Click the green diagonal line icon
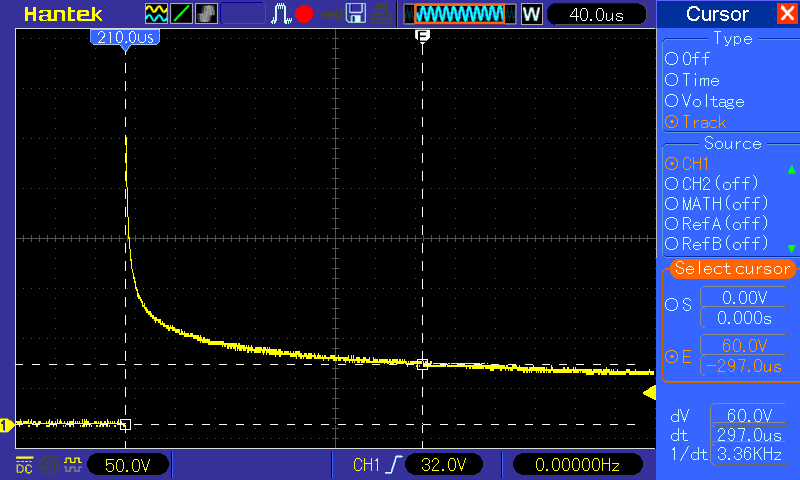800x480 pixels. click(x=181, y=14)
